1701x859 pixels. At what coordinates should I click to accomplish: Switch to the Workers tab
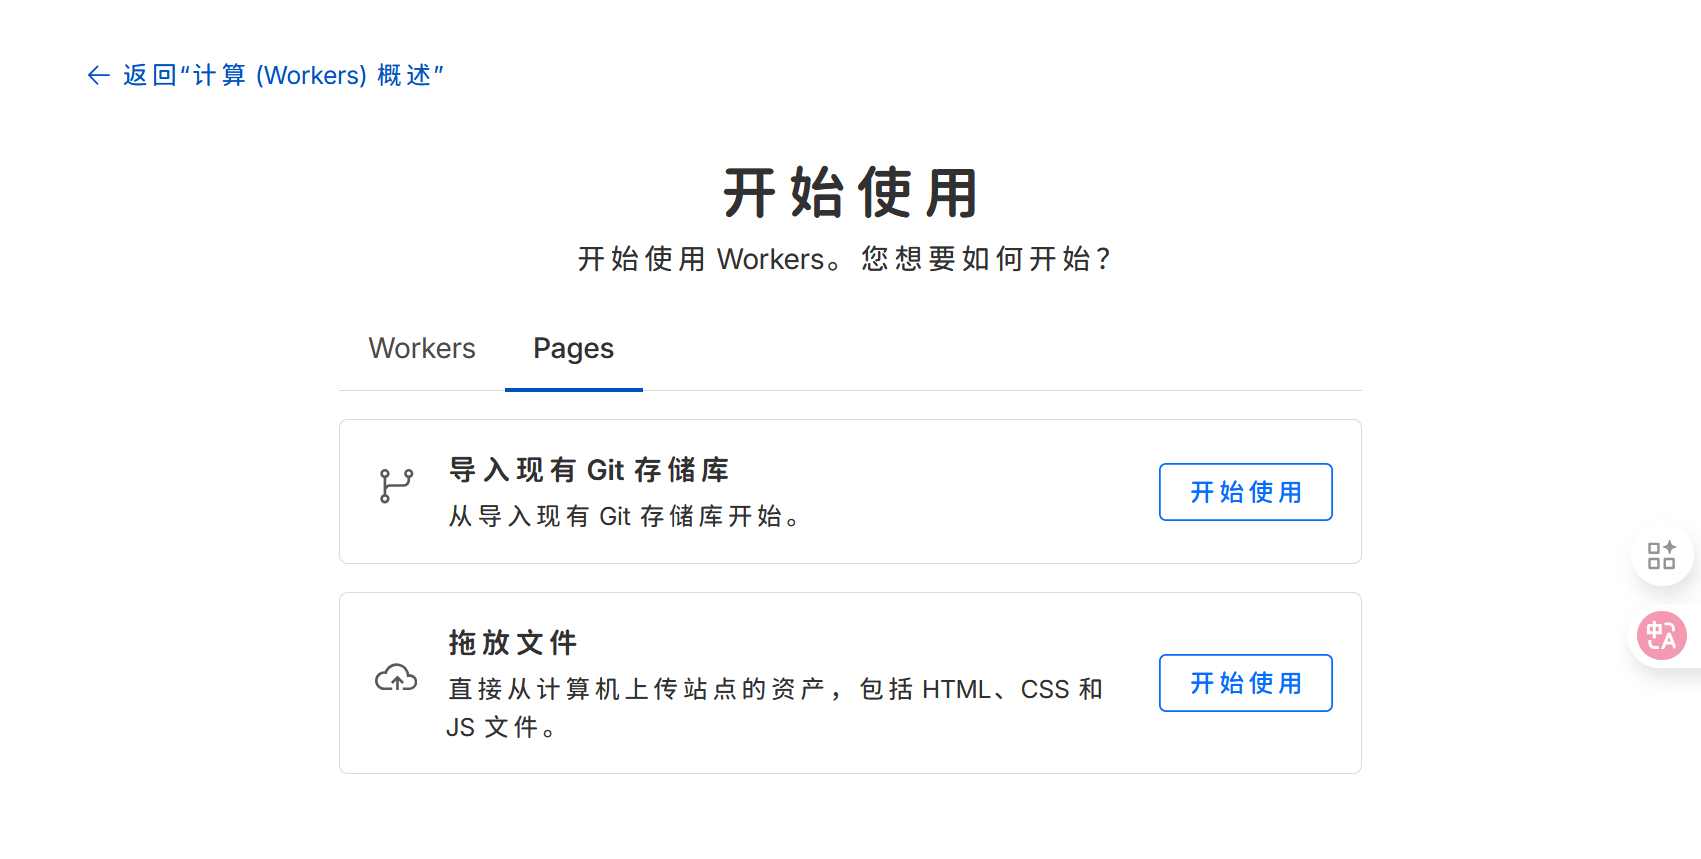[422, 348]
